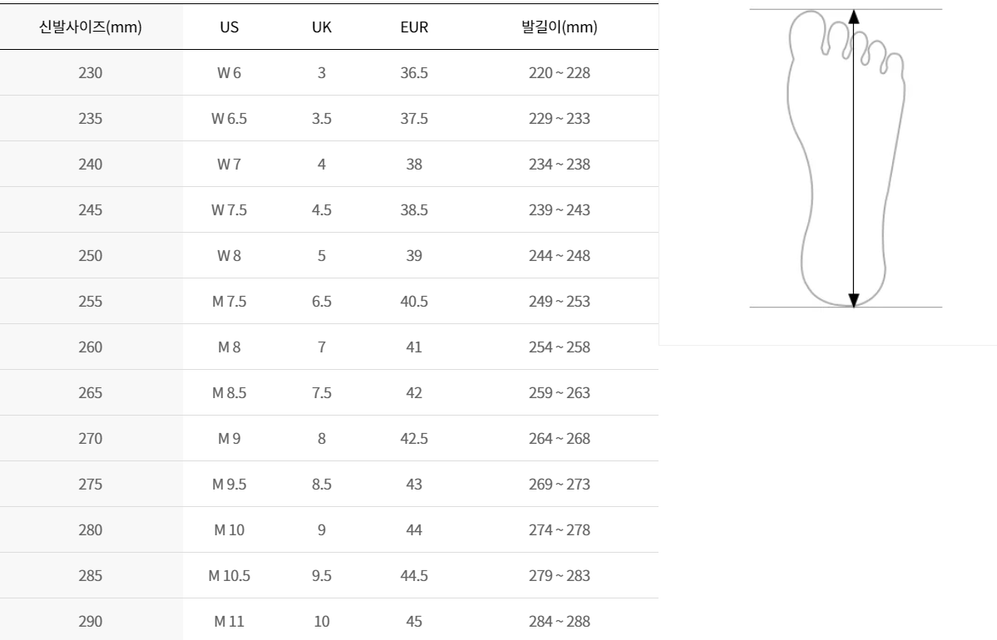The height and width of the screenshot is (640, 997).
Task: Click the 234 ~ 238 foot length cell
Action: [560, 164]
